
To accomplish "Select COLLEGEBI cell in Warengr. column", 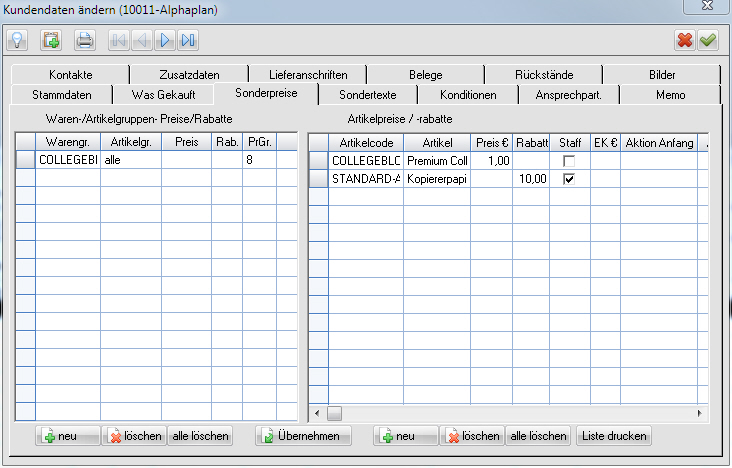I will [x=68, y=160].
